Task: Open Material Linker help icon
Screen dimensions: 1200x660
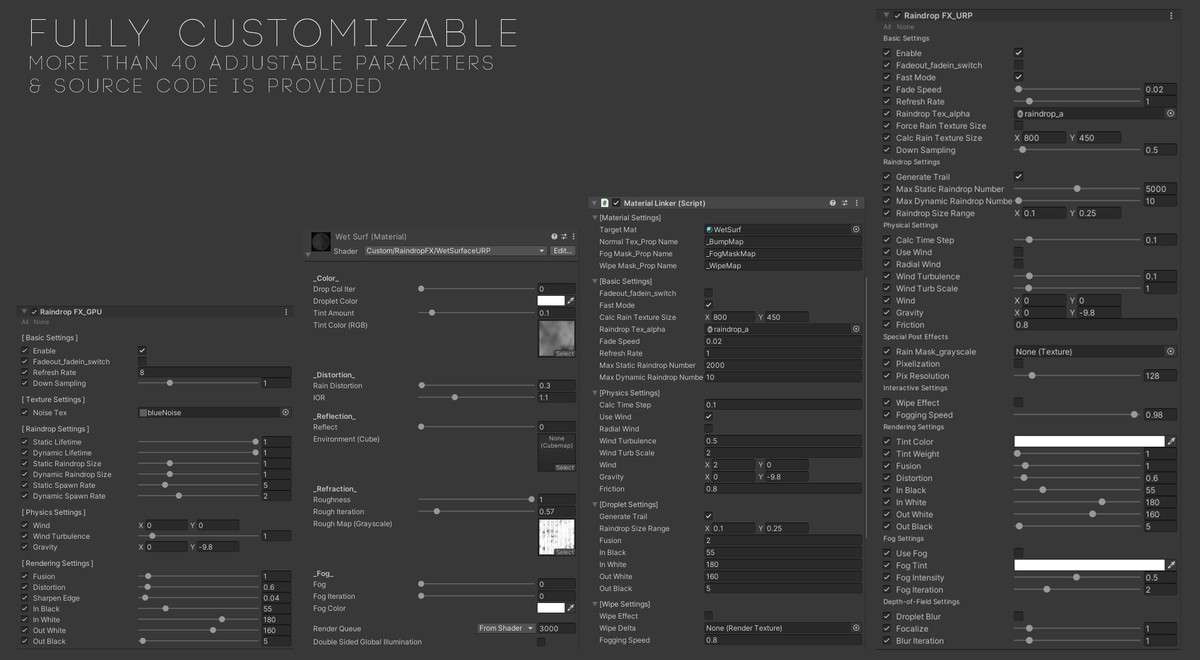Action: coord(831,203)
